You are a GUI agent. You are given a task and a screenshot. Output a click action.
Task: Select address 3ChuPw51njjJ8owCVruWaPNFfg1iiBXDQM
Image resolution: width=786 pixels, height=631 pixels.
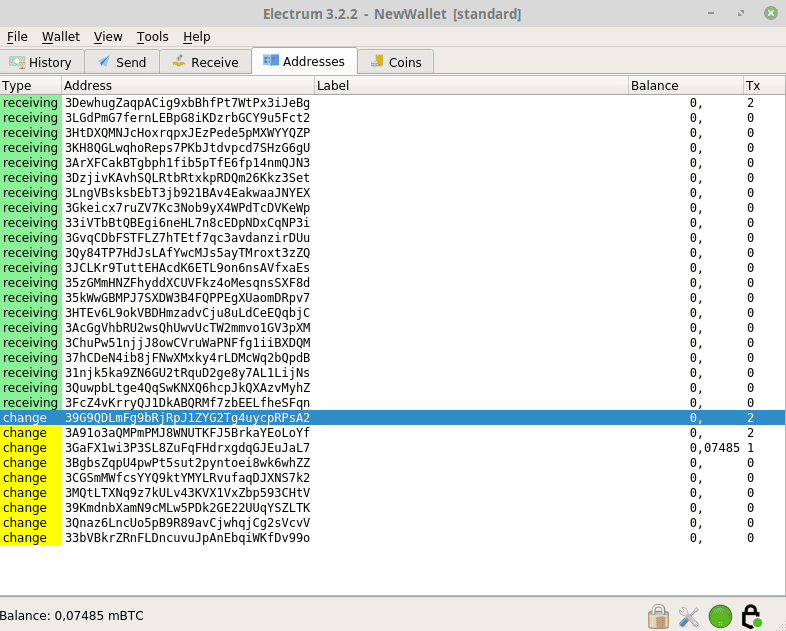[187, 343]
